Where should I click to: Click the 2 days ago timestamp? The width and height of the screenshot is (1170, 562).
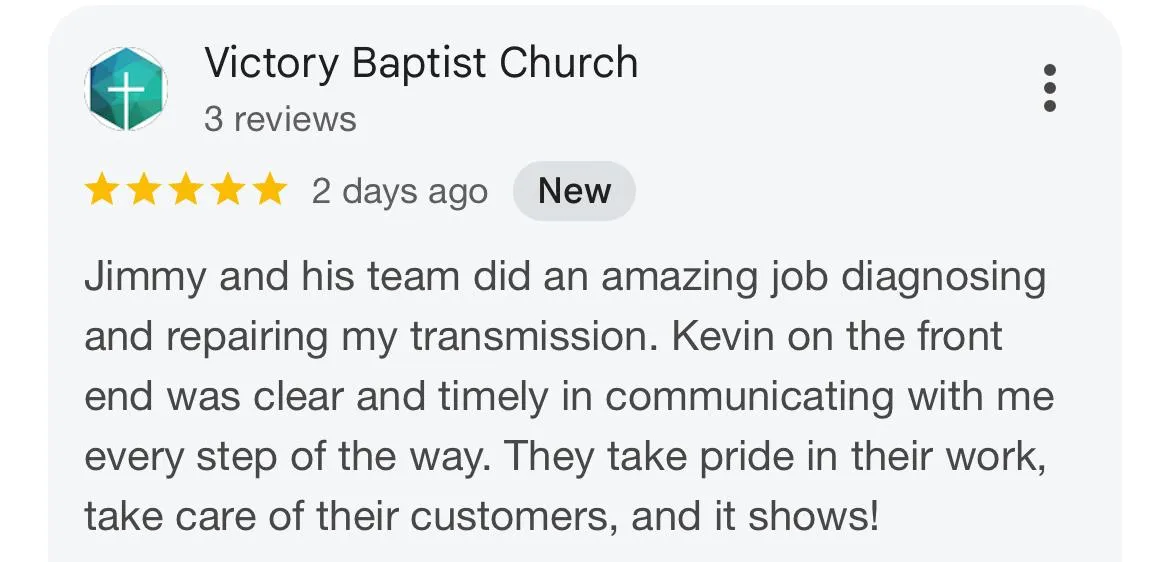[399, 192]
